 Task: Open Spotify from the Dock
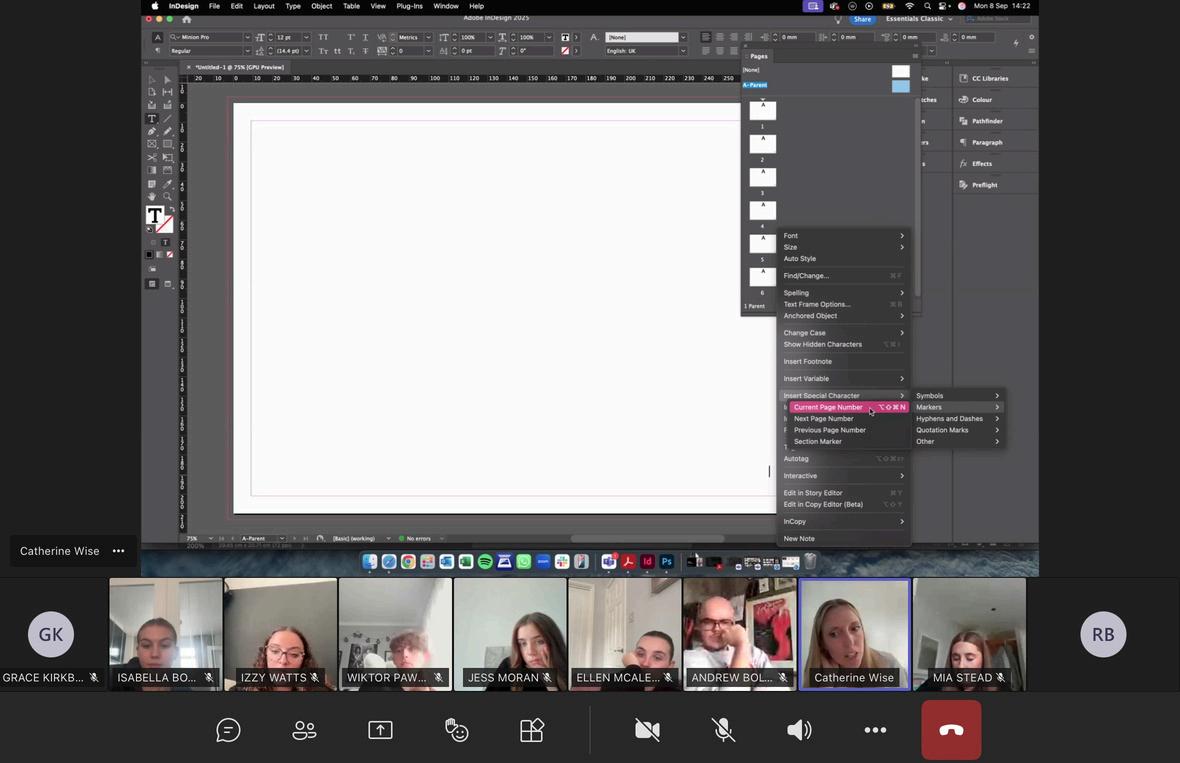[485, 561]
